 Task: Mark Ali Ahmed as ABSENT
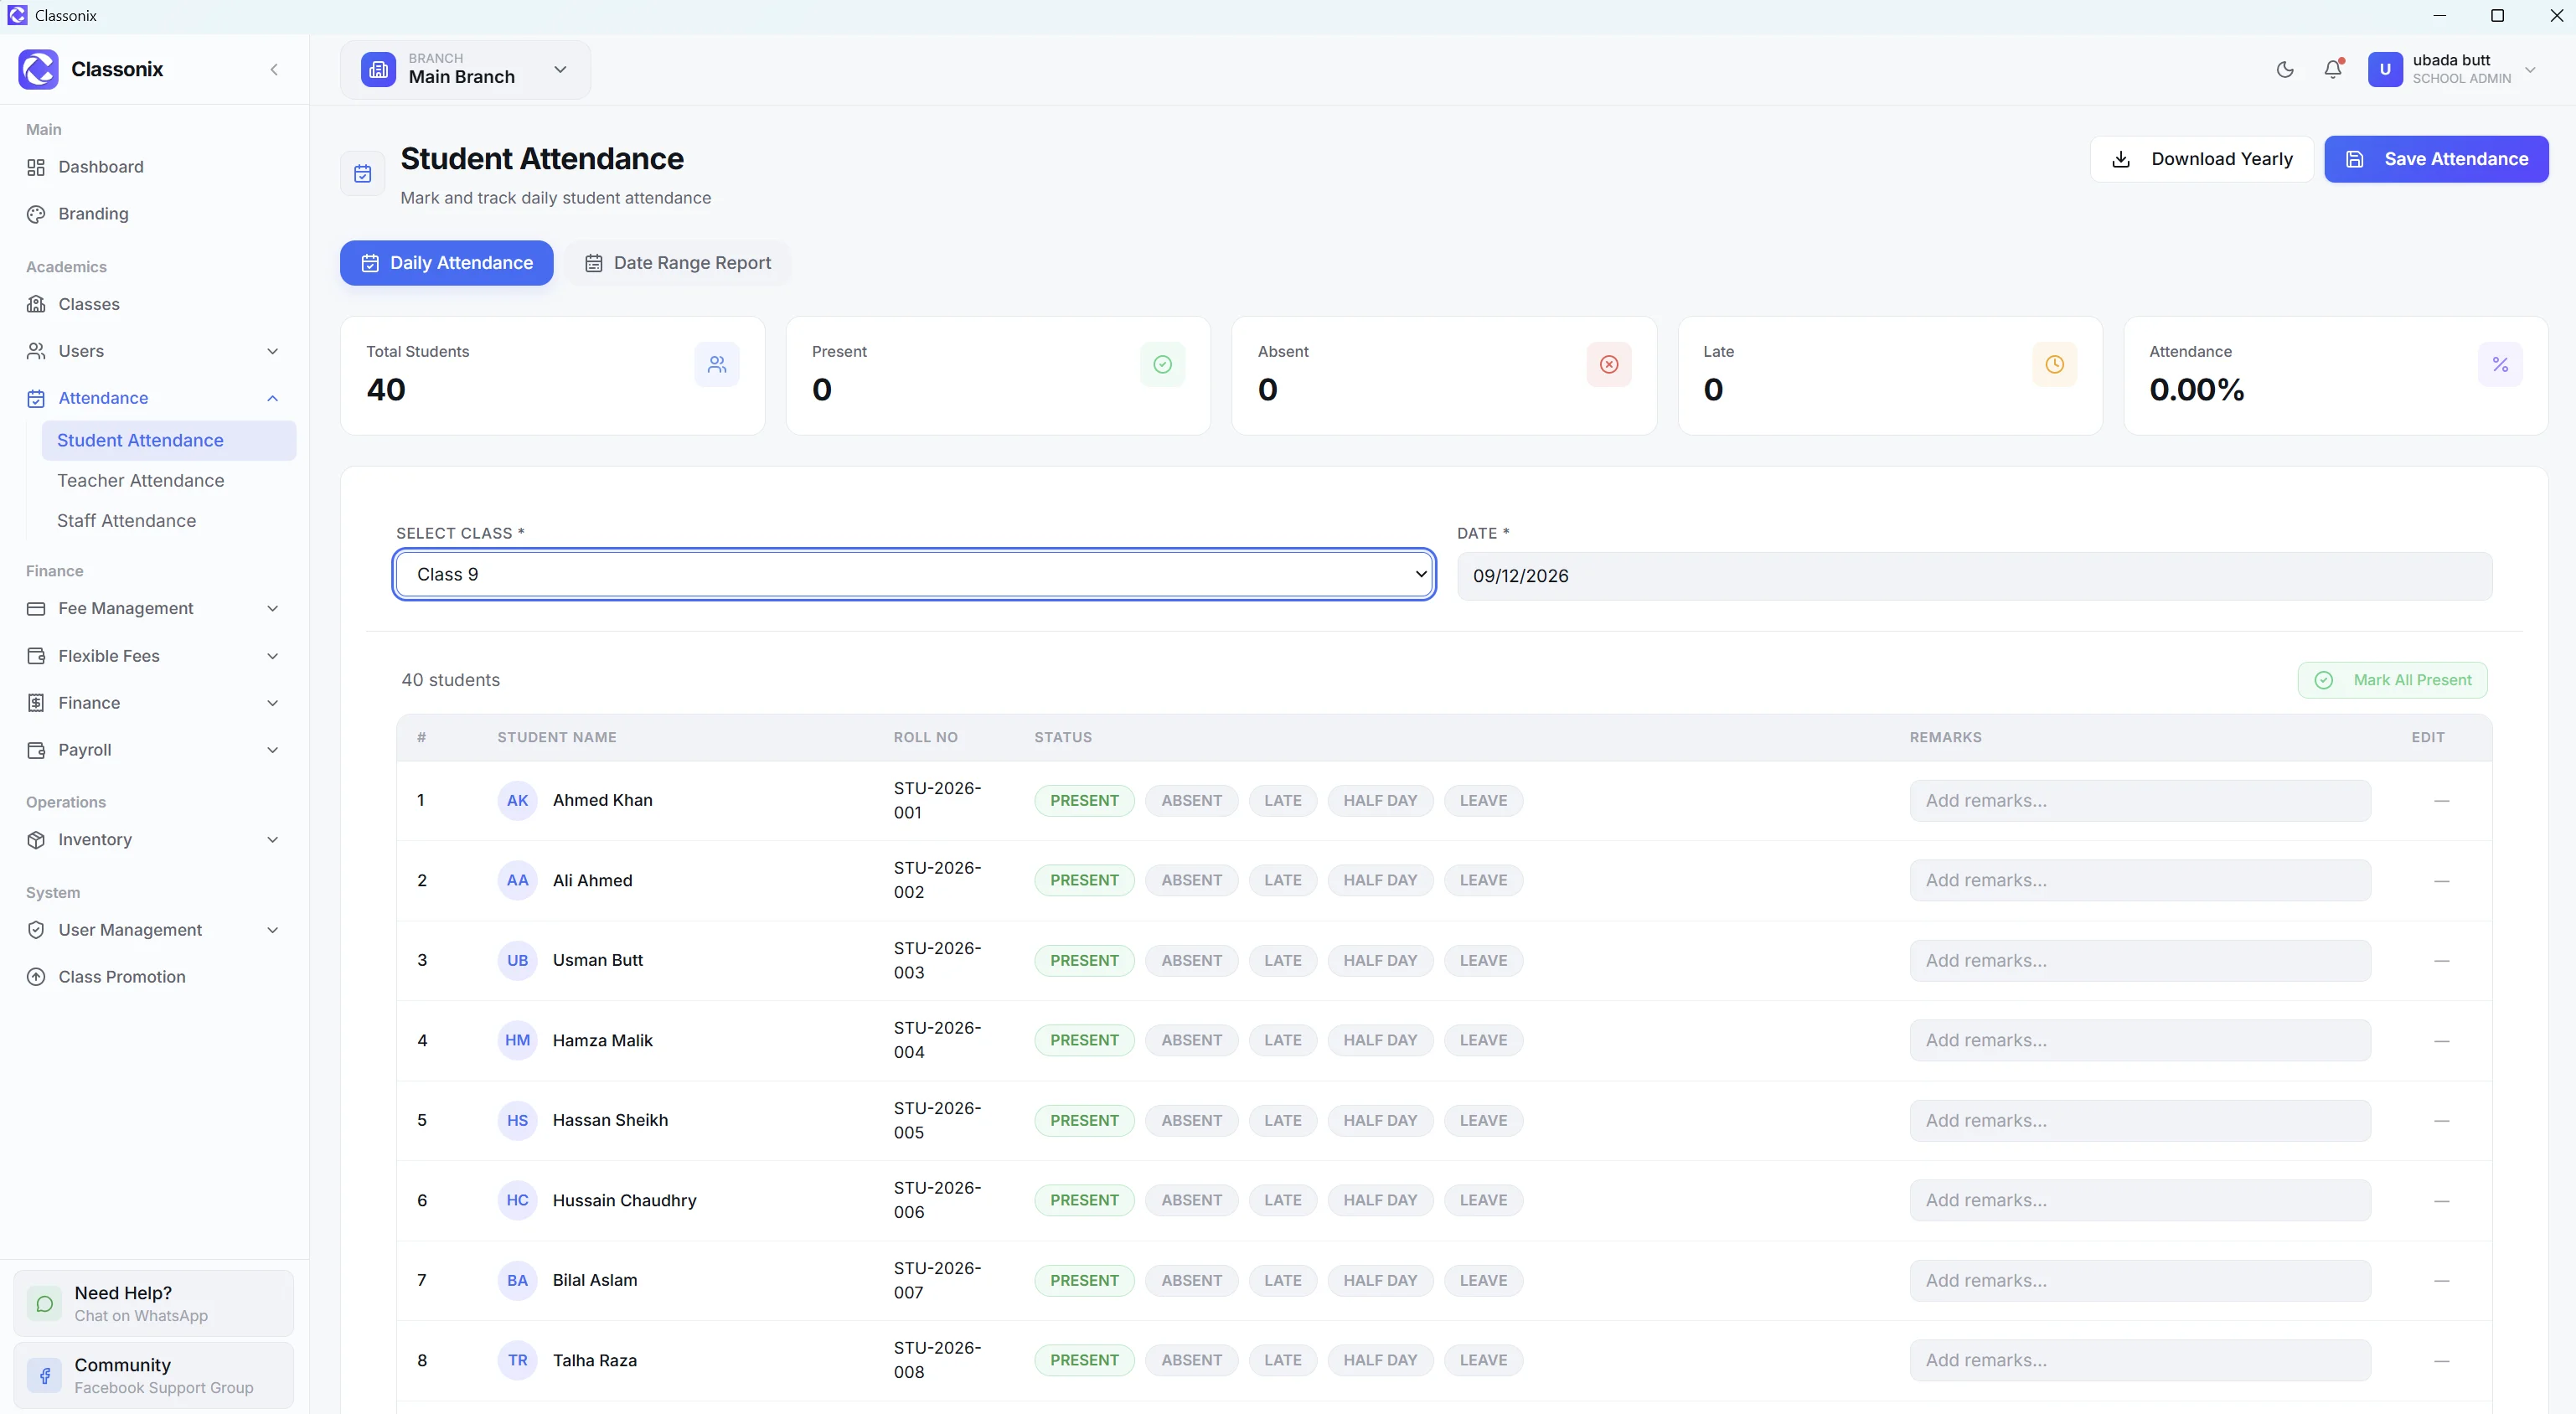point(1191,880)
